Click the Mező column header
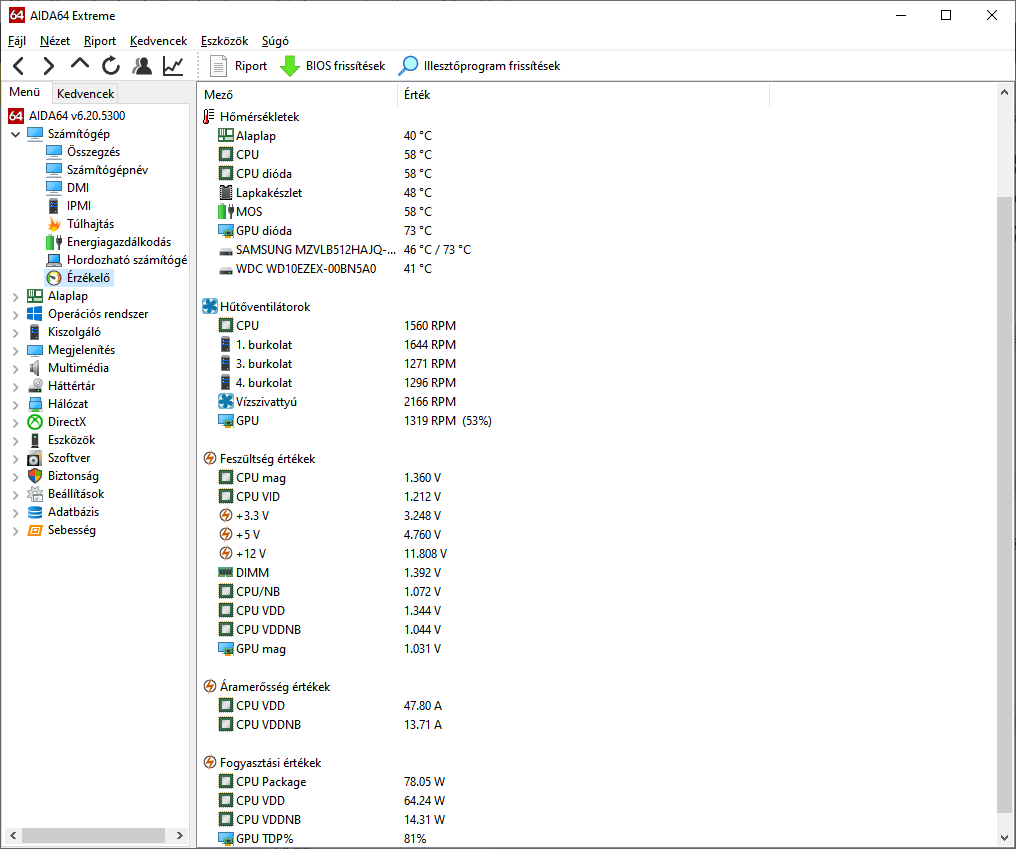 (297, 95)
